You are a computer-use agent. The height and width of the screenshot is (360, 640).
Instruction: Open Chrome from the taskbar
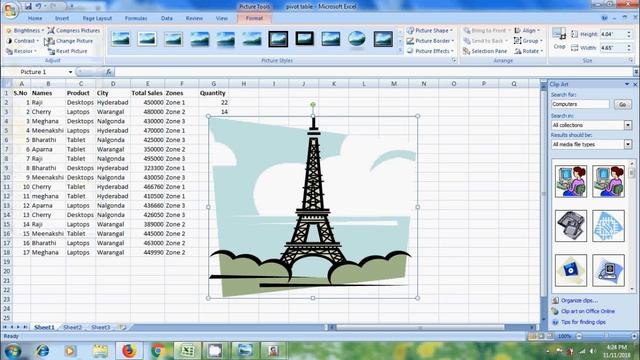tap(158, 351)
